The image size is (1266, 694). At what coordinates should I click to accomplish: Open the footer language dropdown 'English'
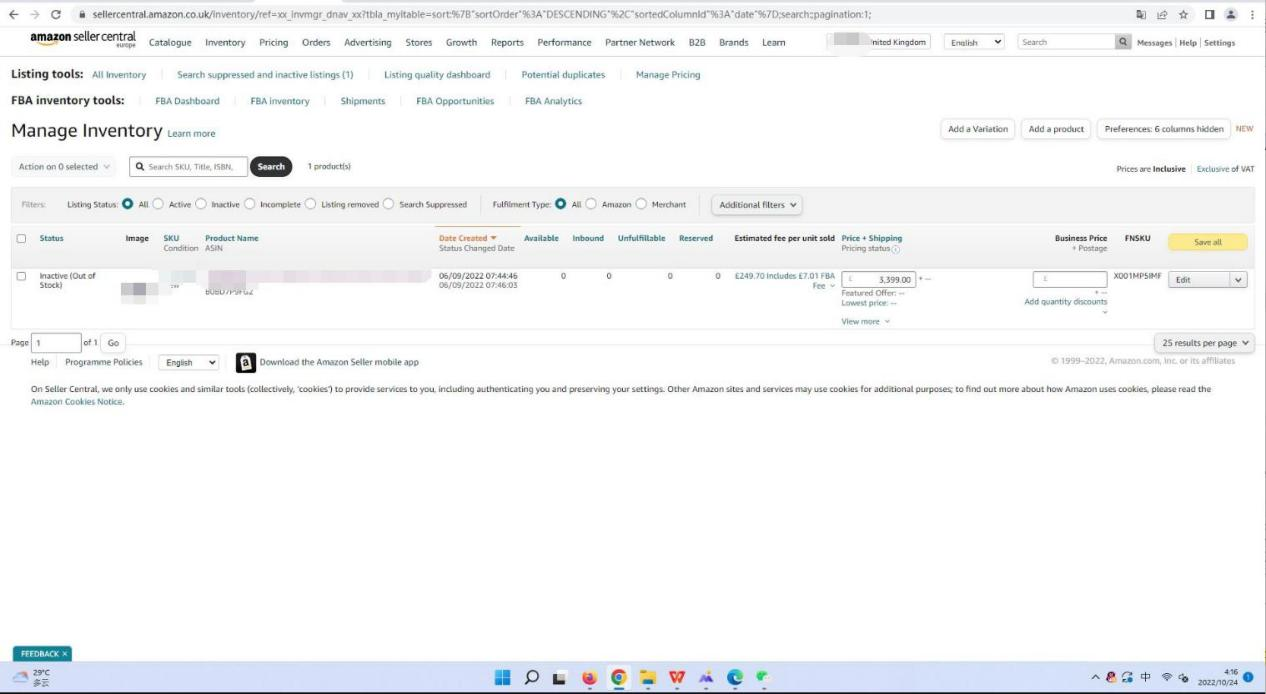click(x=191, y=363)
